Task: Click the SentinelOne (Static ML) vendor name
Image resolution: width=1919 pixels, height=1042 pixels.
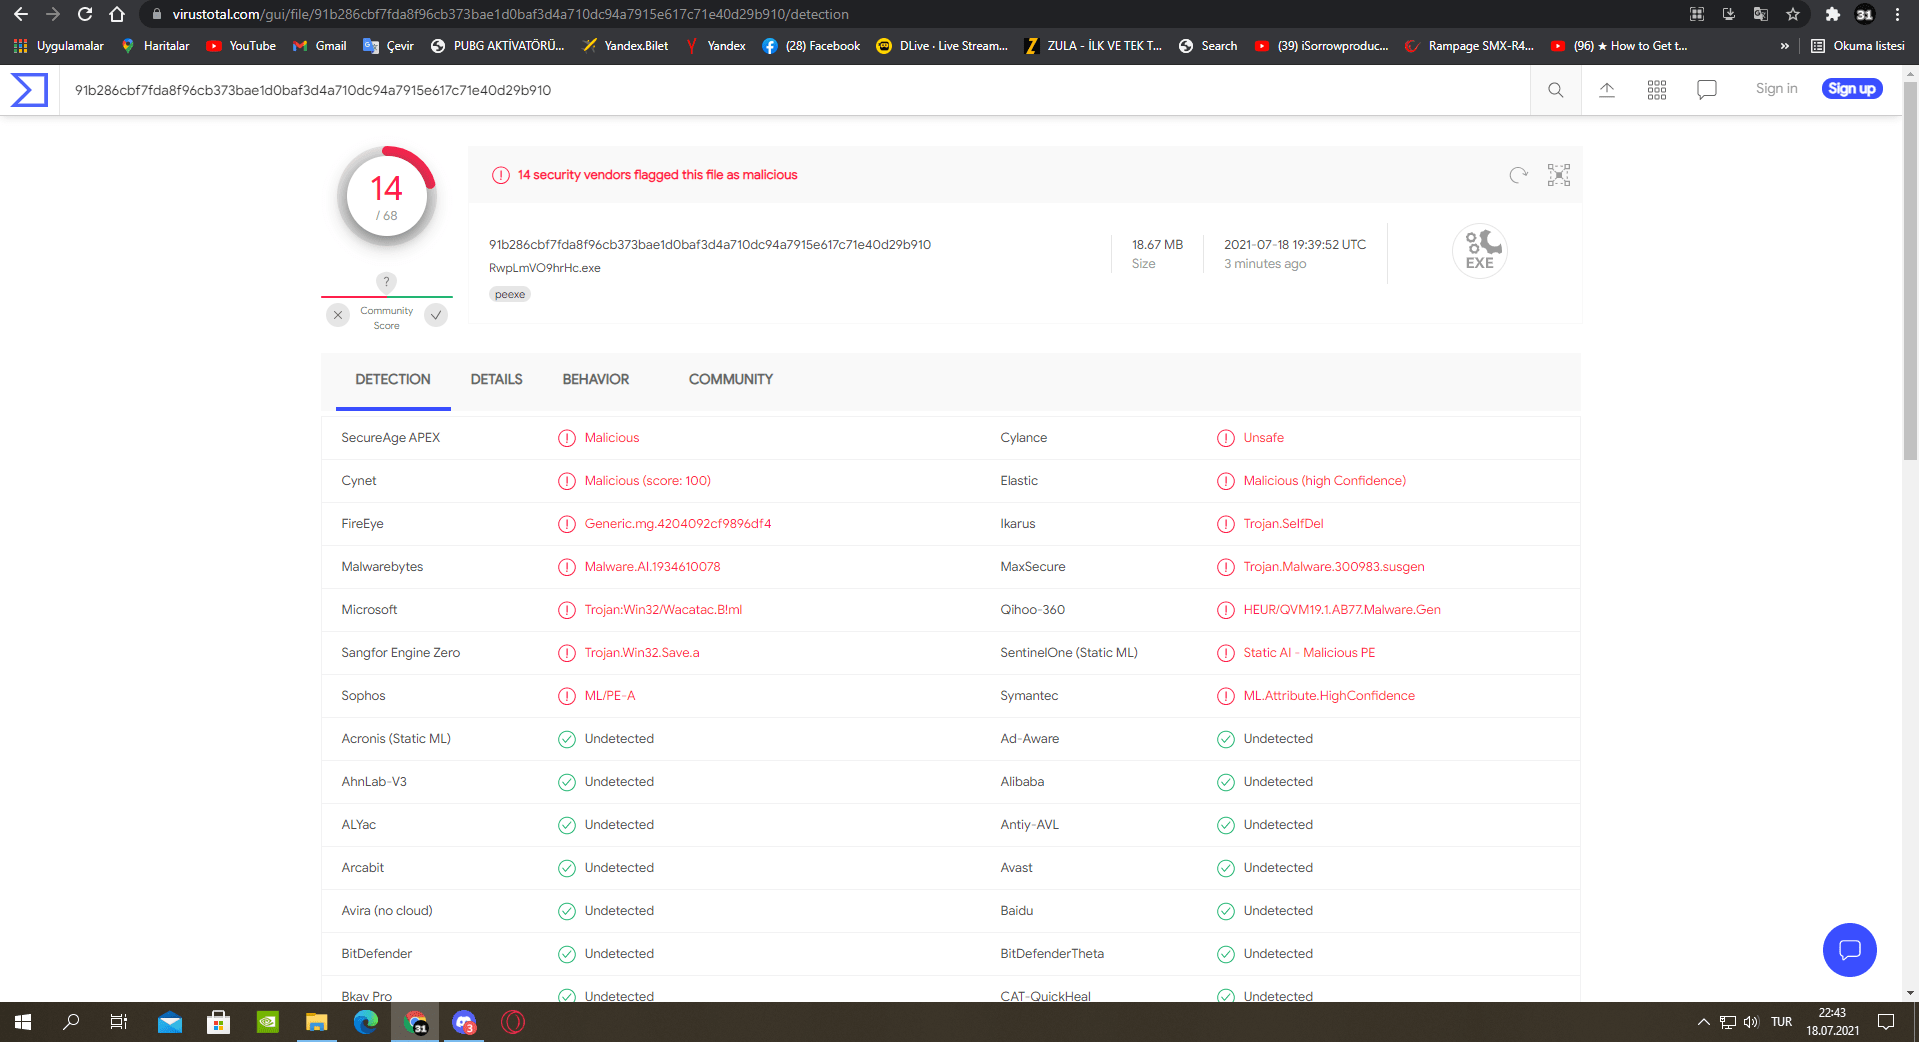Action: click(1069, 653)
